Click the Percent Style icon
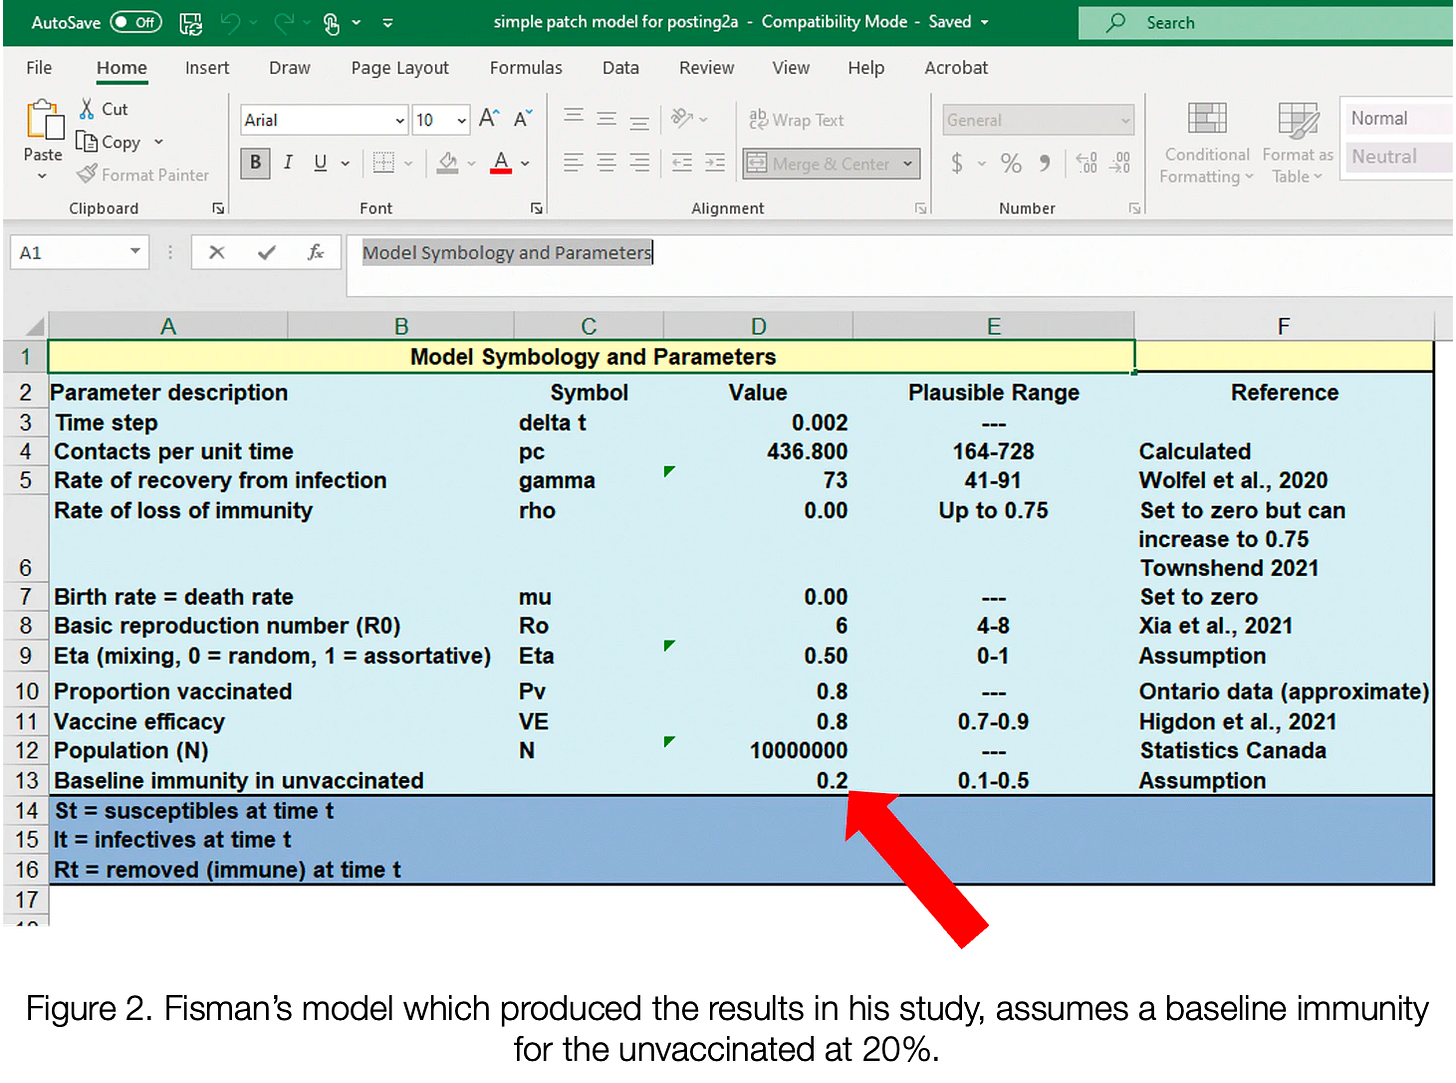The image size is (1456, 1083). click(1011, 163)
